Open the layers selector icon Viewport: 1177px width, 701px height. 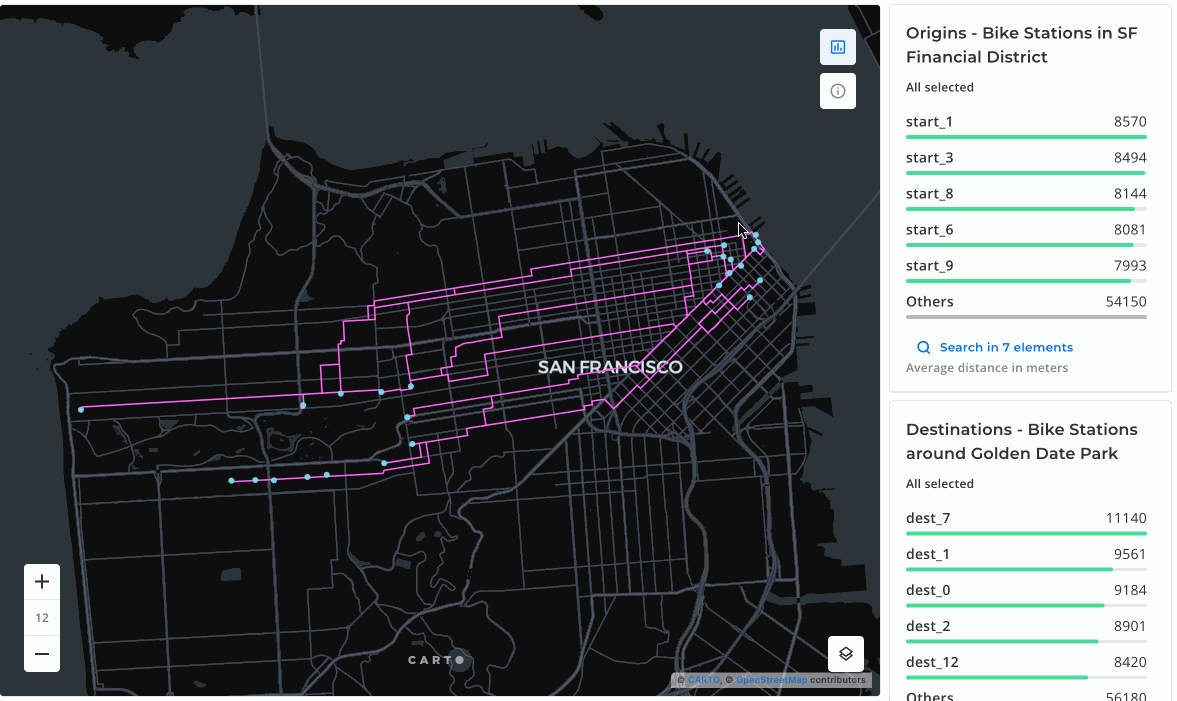pos(845,654)
